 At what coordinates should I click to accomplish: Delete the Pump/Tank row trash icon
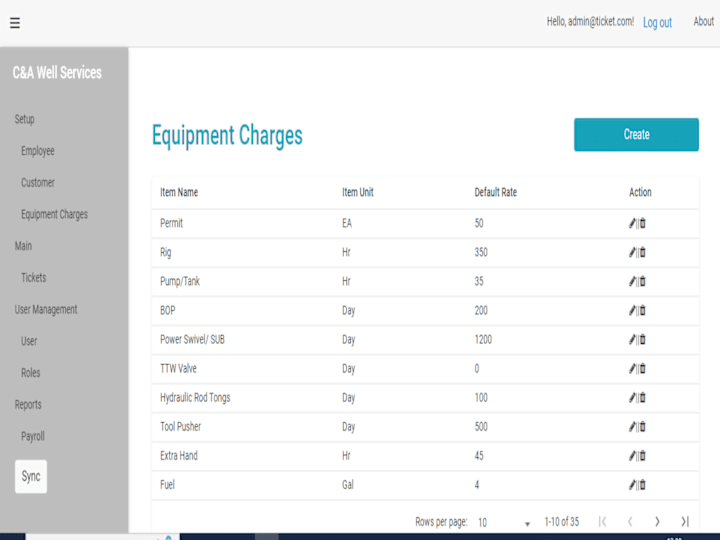click(642, 281)
